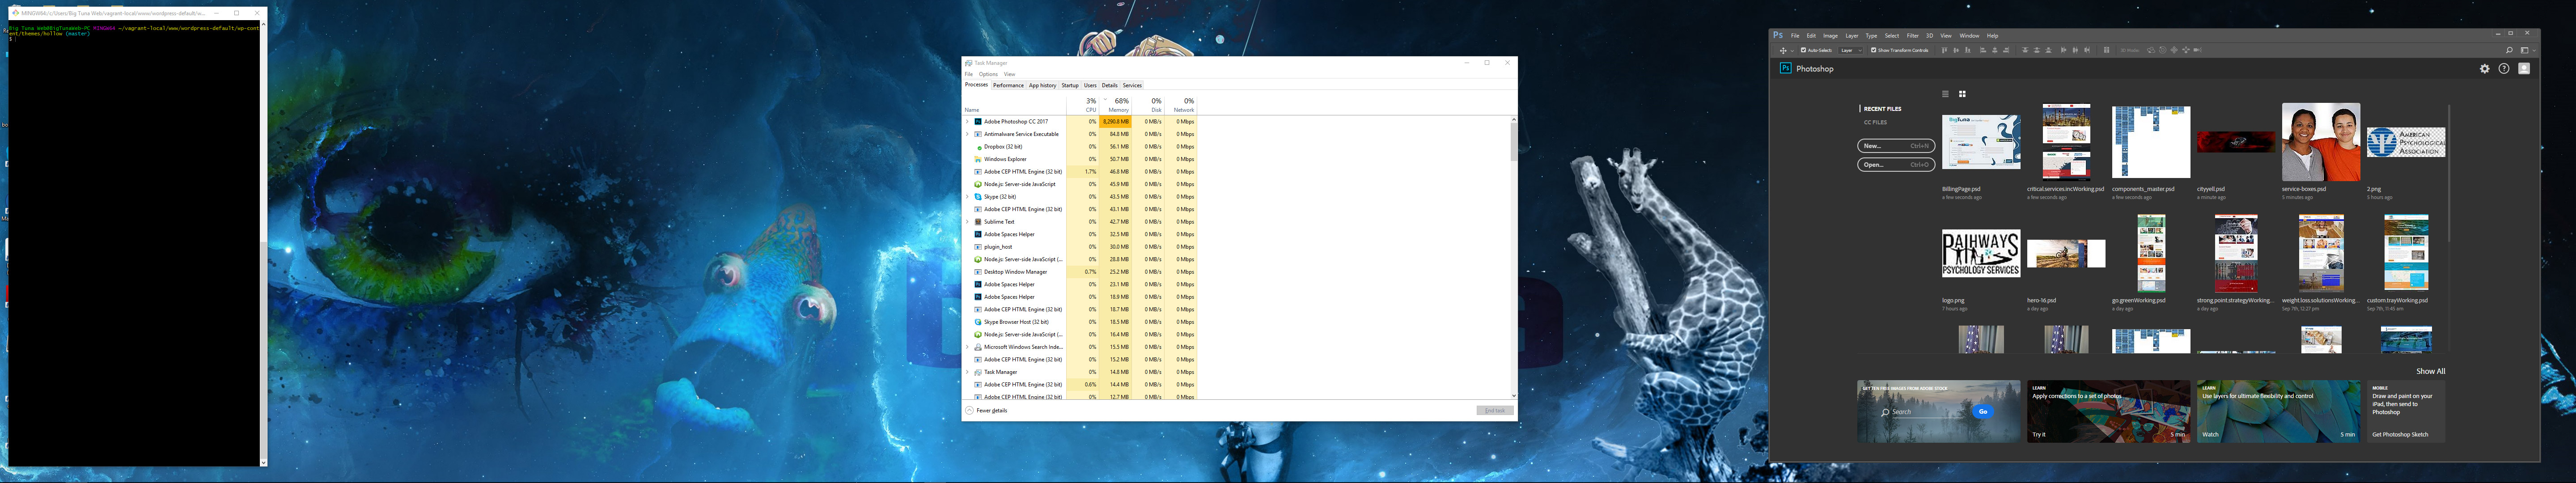Click the Show All link in Photoshop
The height and width of the screenshot is (483, 2576).
2431,371
